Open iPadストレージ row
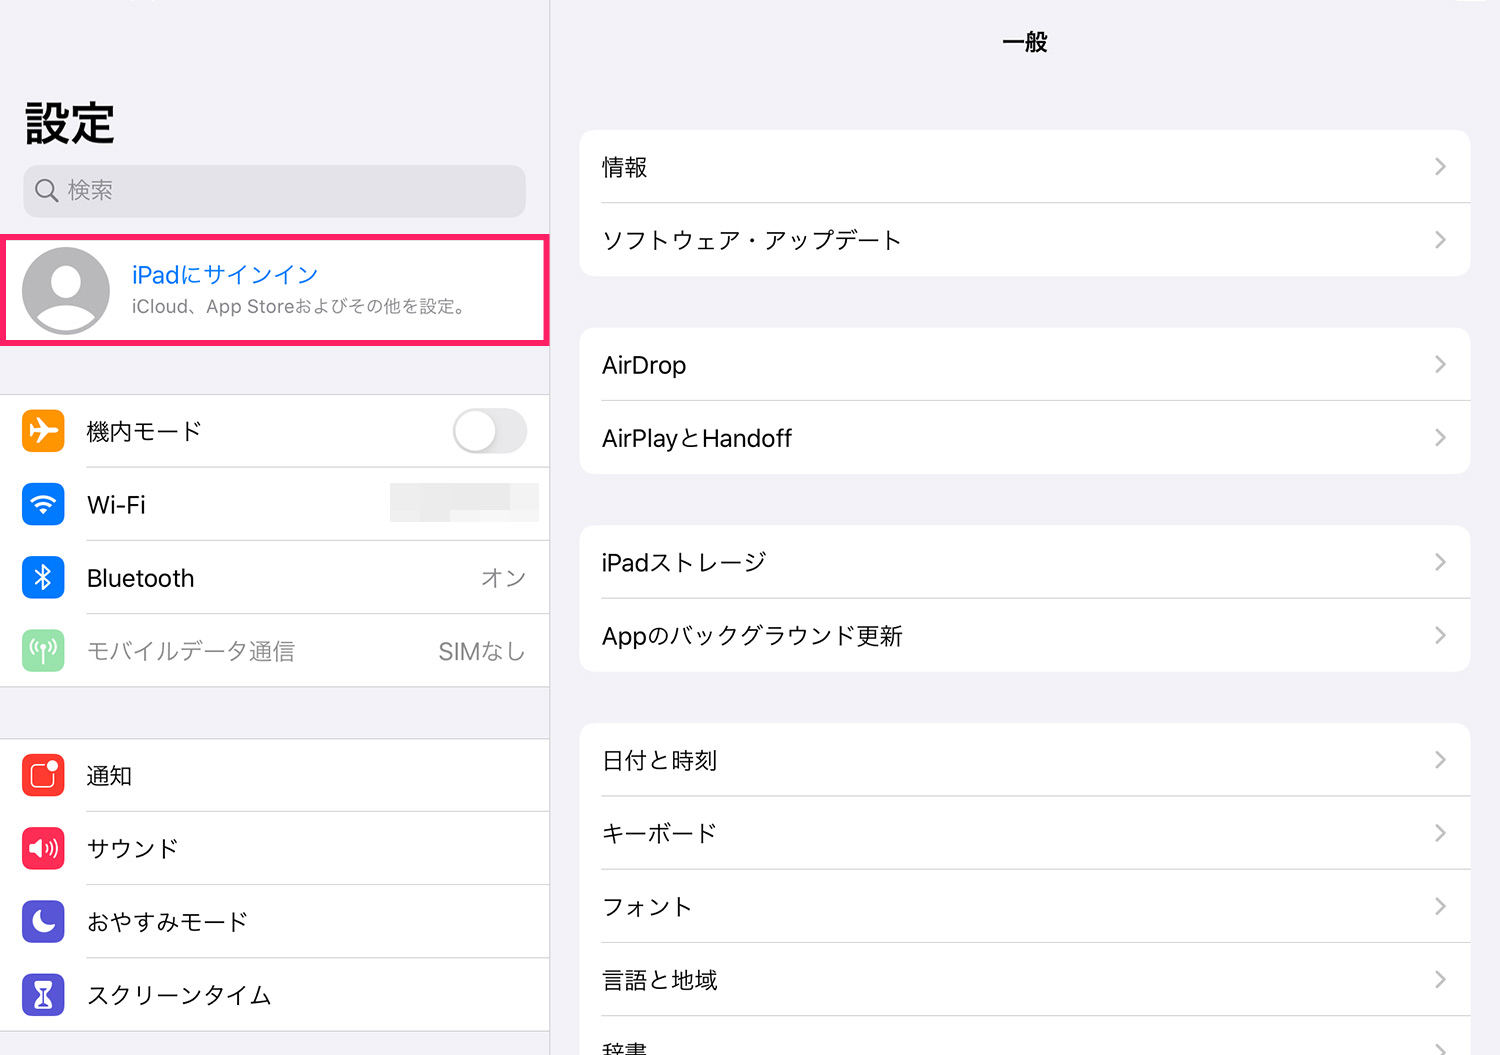1500x1055 pixels. coord(1025,562)
